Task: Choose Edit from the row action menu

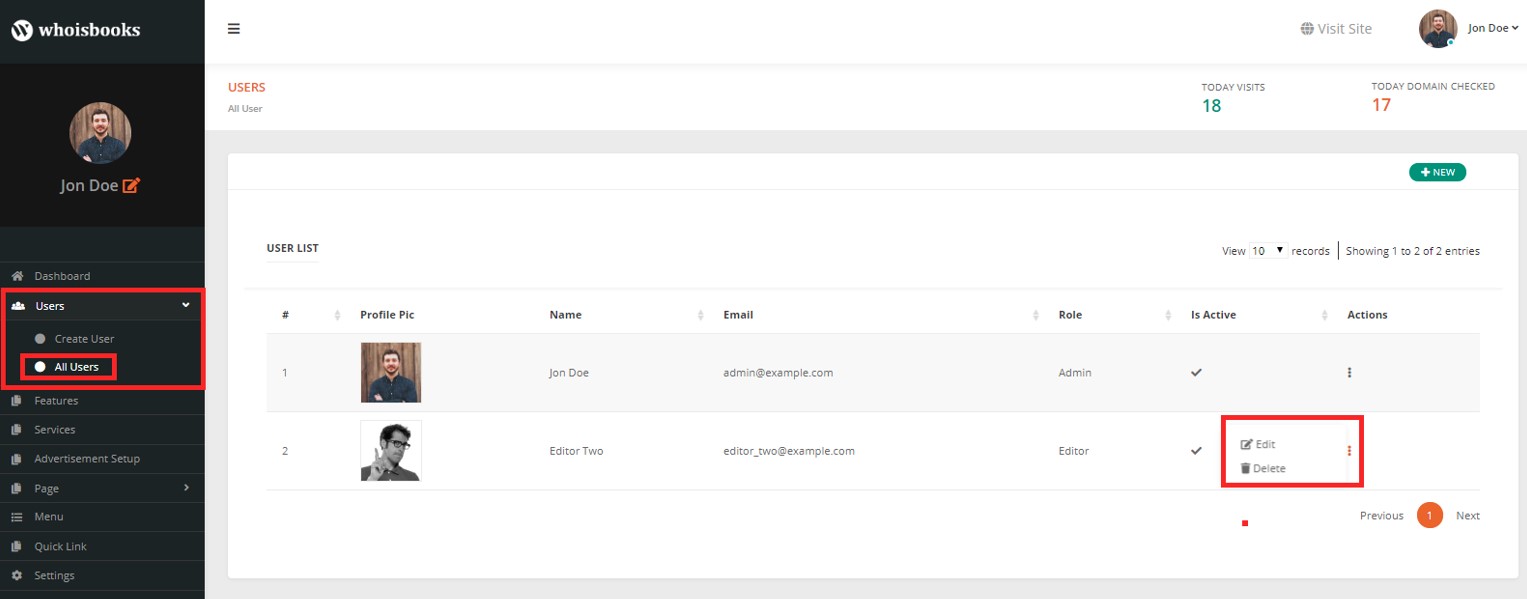Action: pyautogui.click(x=1258, y=444)
